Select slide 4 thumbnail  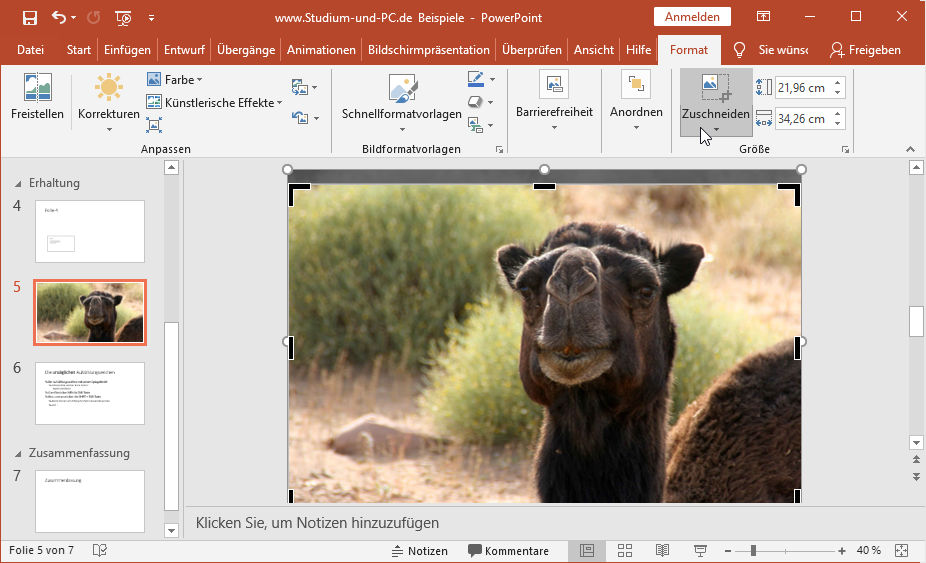tap(90, 231)
